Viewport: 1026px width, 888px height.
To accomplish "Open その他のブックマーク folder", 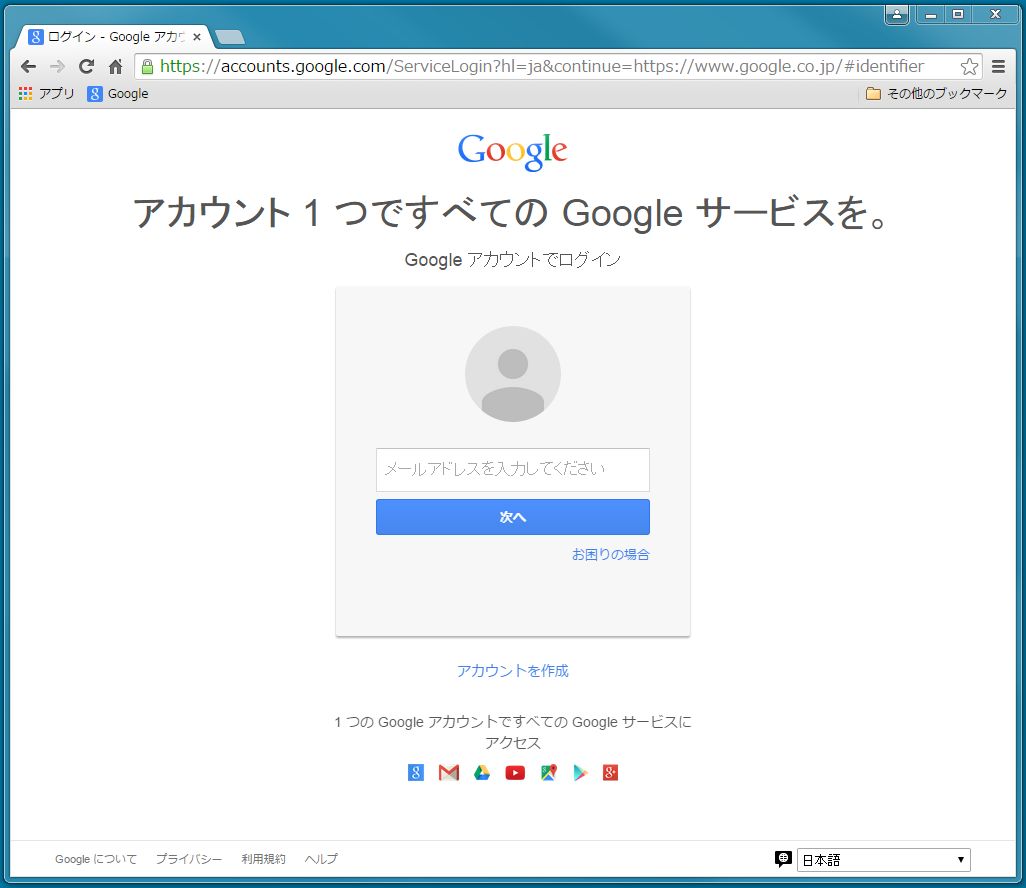I will tap(936, 94).
